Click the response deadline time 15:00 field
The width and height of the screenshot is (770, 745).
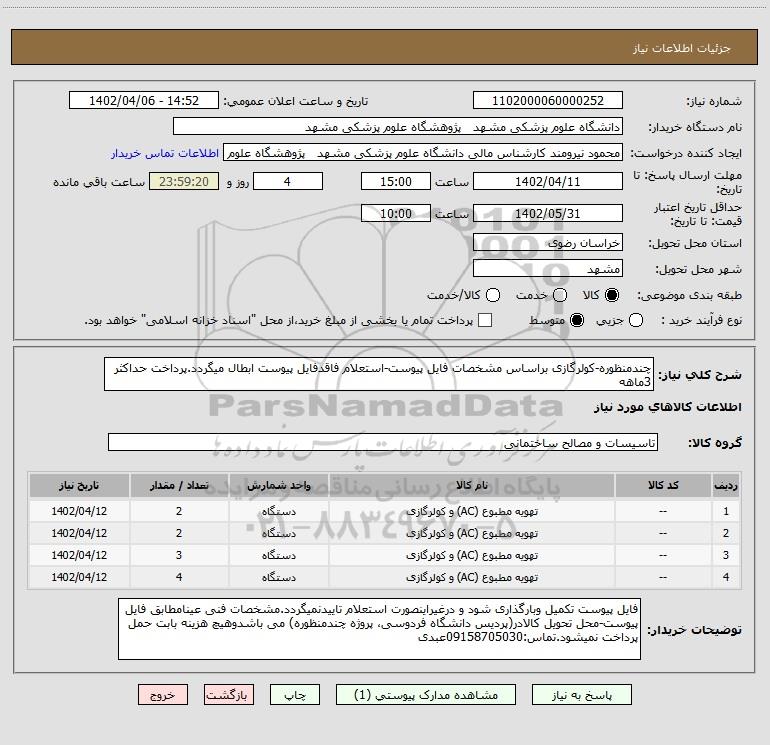click(x=396, y=181)
